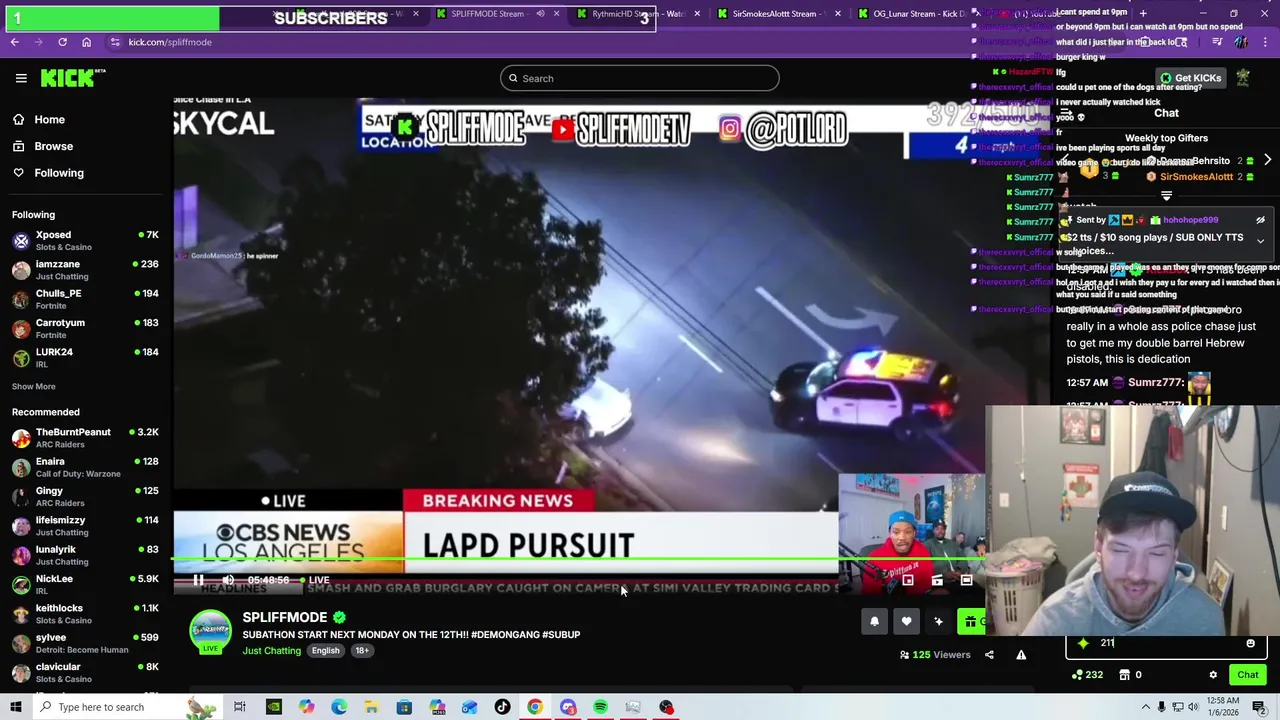Screen dimensions: 1280x720
Task: Focus the Kick search field
Action: coord(639,78)
